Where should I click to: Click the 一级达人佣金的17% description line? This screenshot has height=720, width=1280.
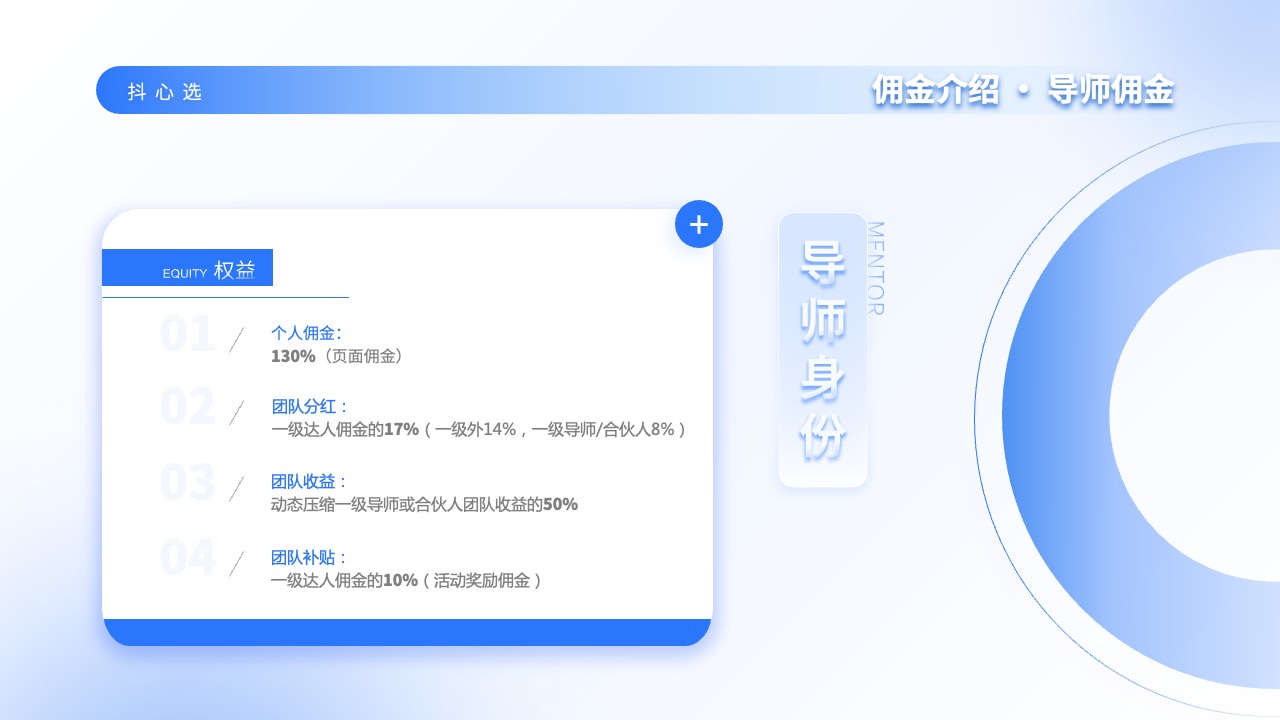click(x=479, y=430)
